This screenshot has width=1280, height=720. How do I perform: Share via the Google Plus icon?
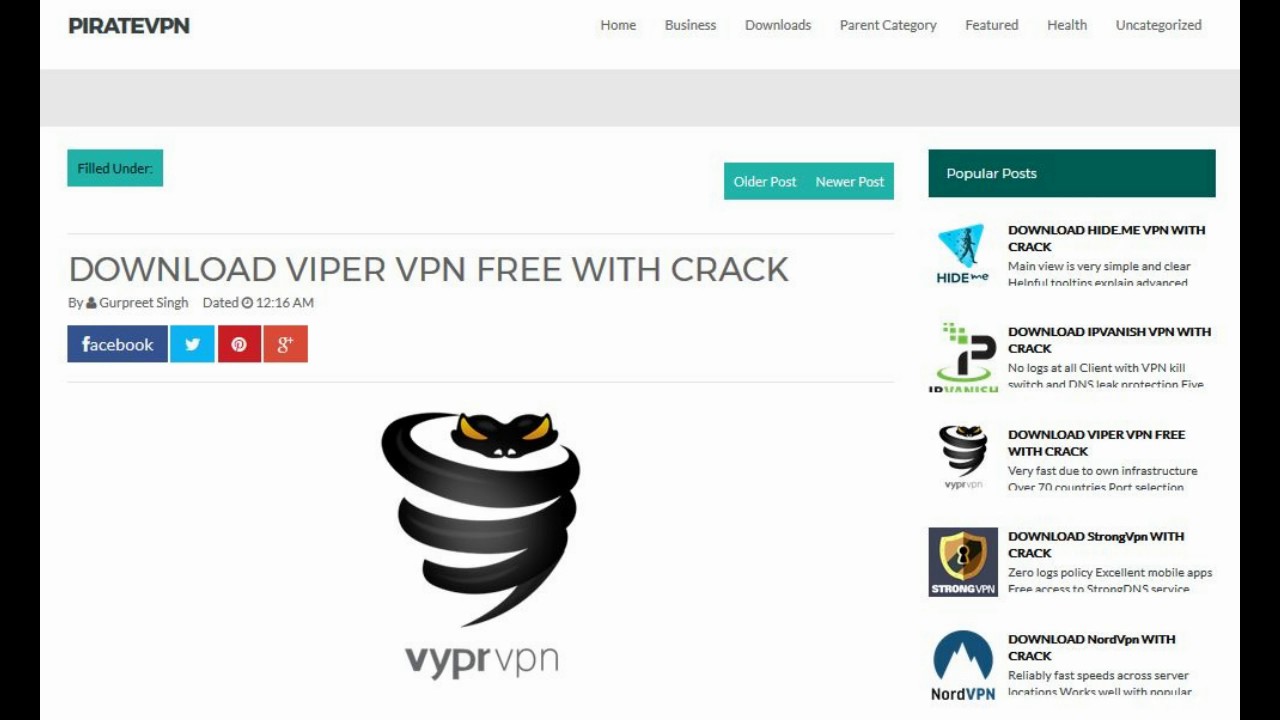(285, 344)
